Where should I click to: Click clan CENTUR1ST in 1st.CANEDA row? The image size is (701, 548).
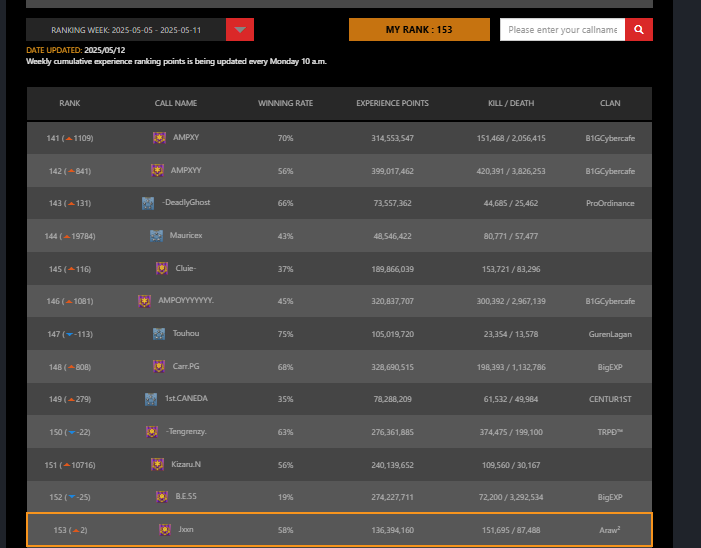tap(610, 399)
